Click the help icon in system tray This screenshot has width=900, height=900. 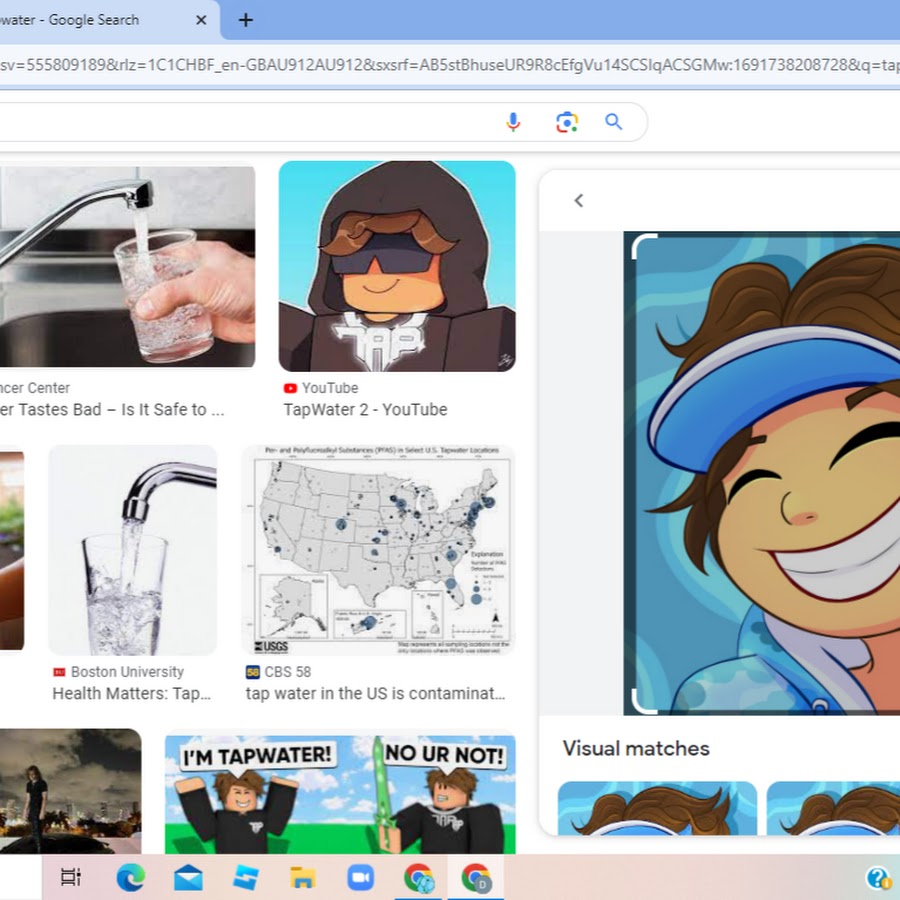coord(878,878)
